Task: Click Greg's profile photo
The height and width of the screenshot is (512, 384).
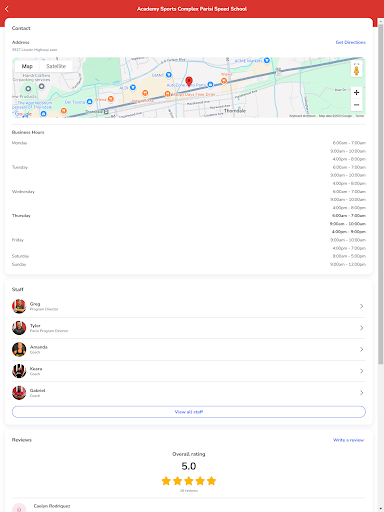Action: point(19,306)
